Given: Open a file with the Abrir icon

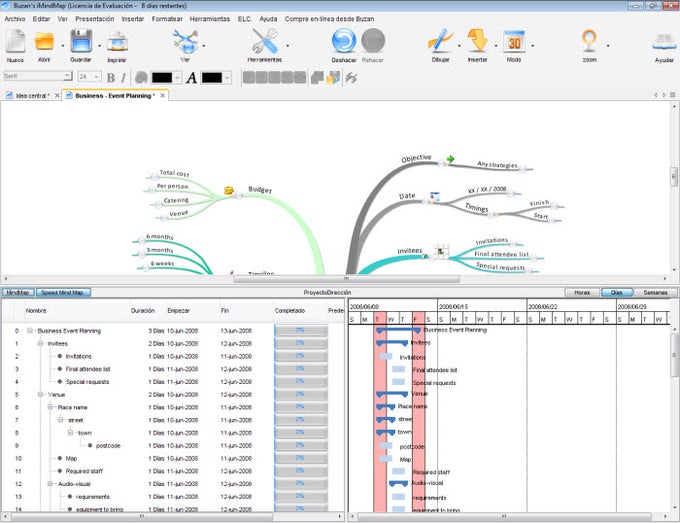Looking at the screenshot, I should pyautogui.click(x=44, y=42).
